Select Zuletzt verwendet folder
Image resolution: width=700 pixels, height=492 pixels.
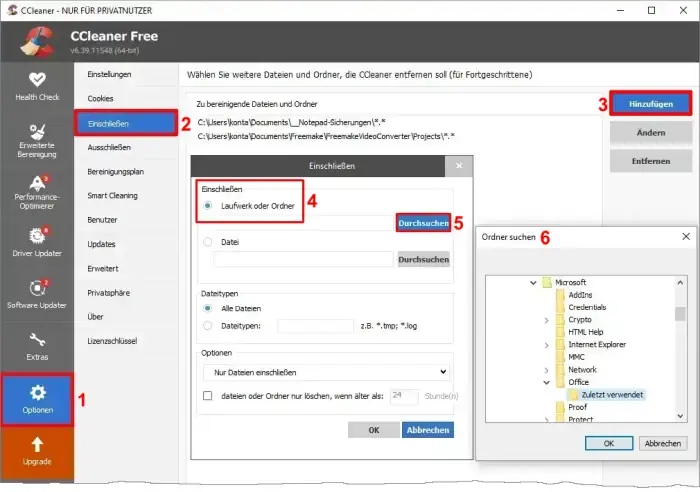[606, 395]
